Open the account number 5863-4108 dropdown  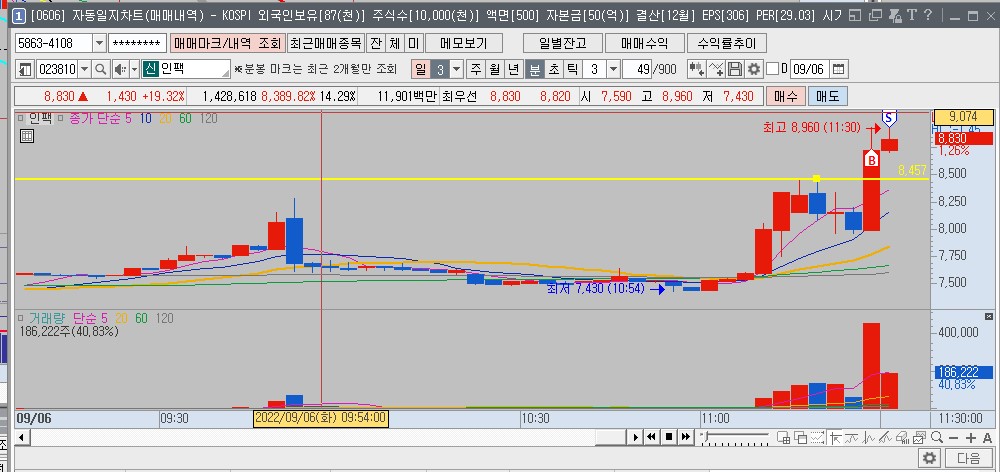coord(99,43)
